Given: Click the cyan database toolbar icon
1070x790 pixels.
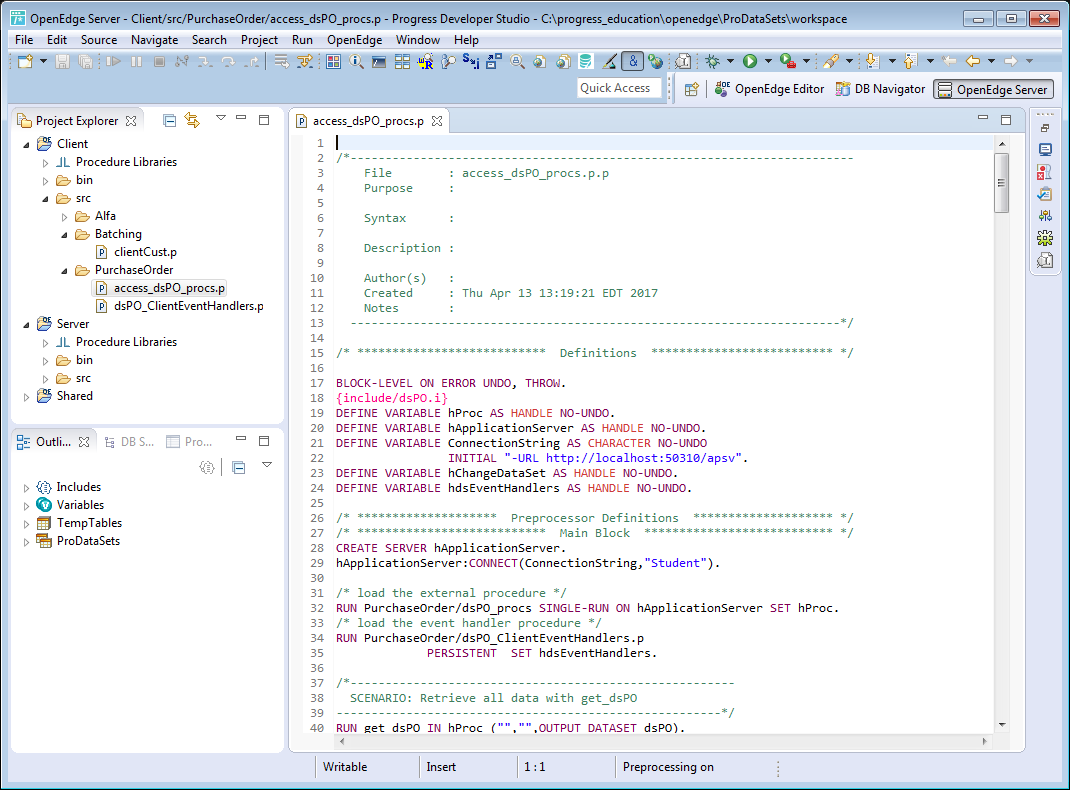Looking at the screenshot, I should point(585,61).
